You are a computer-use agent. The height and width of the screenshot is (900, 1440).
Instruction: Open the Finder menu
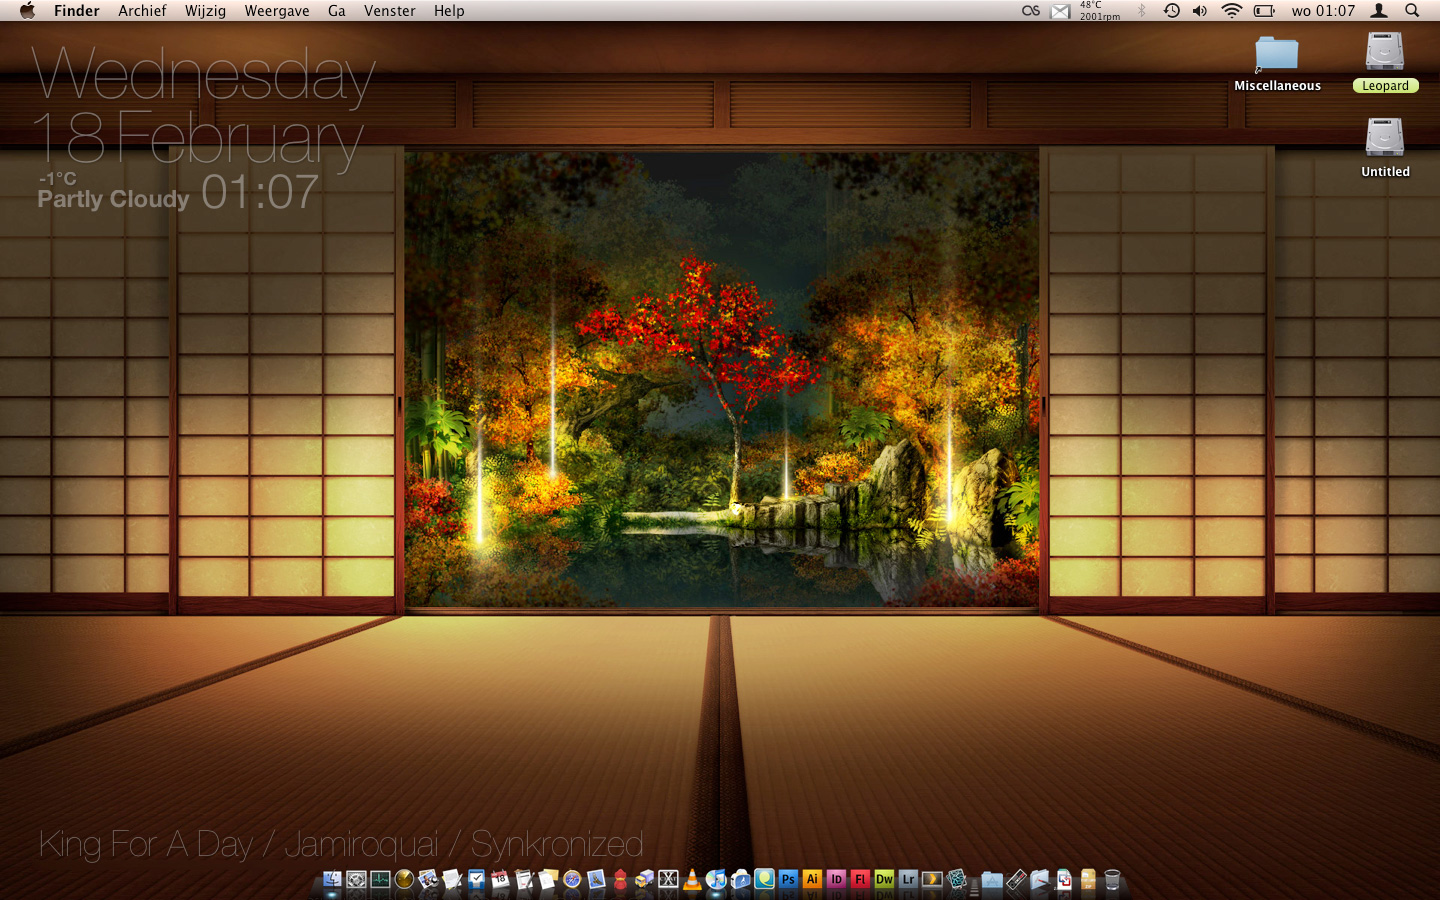[77, 11]
